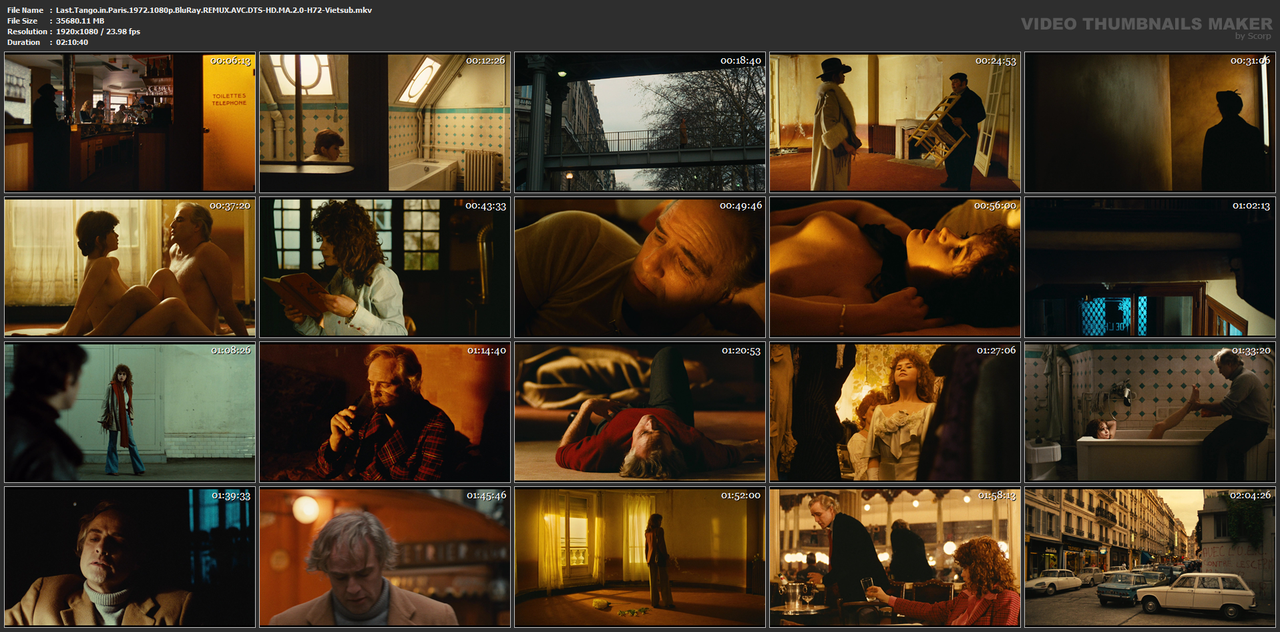Open the head-bowed man thumbnail at 01:45:46
1280x632 pixels.
click(x=385, y=557)
